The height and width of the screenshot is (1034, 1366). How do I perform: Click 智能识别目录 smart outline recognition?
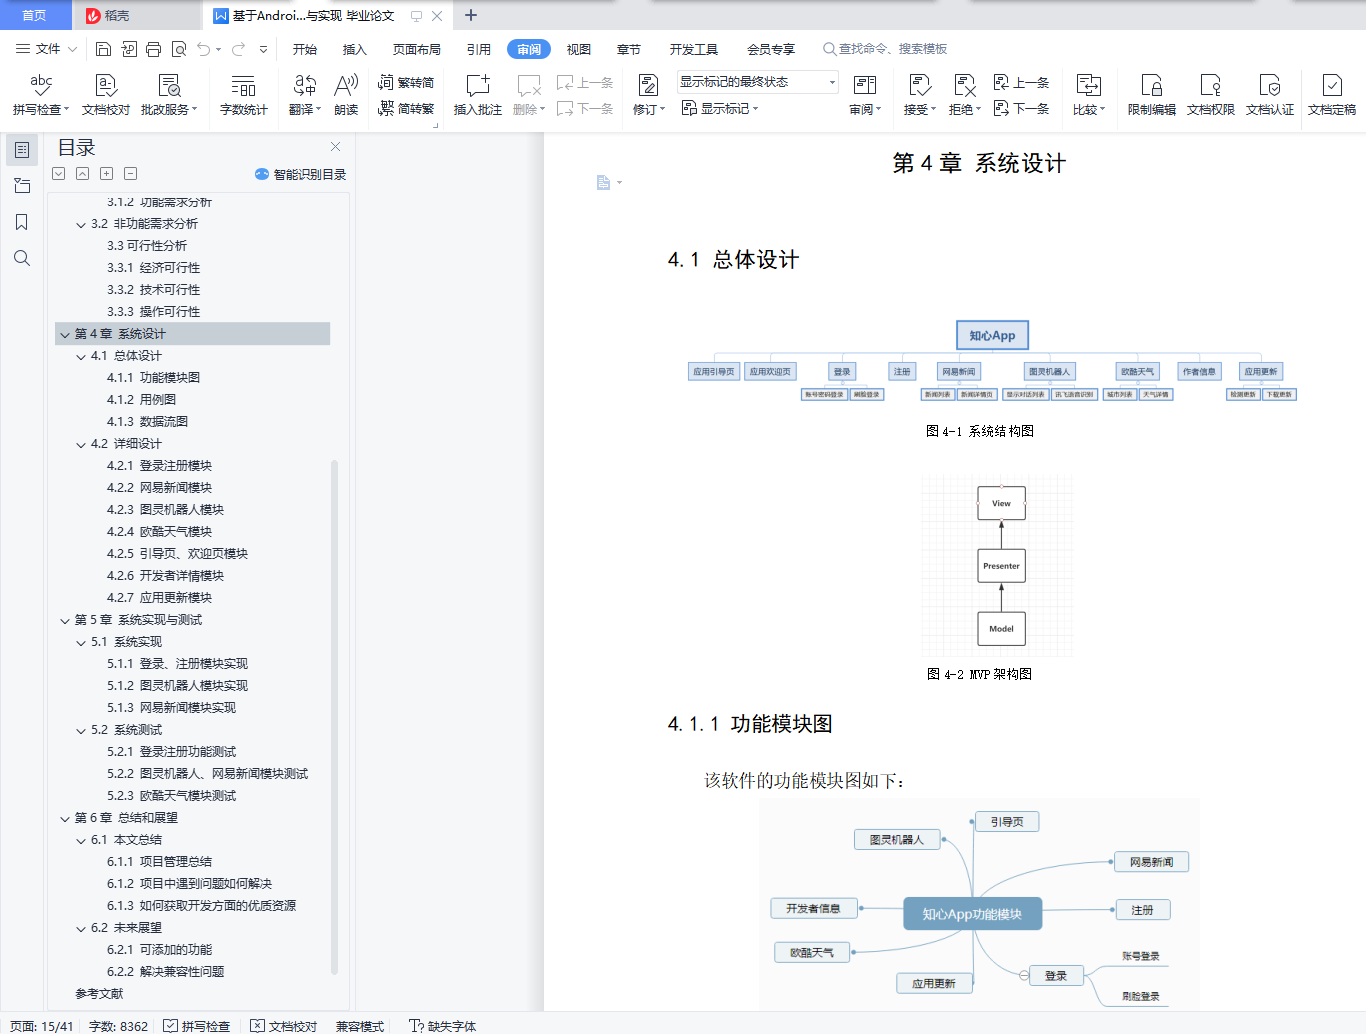click(x=301, y=174)
